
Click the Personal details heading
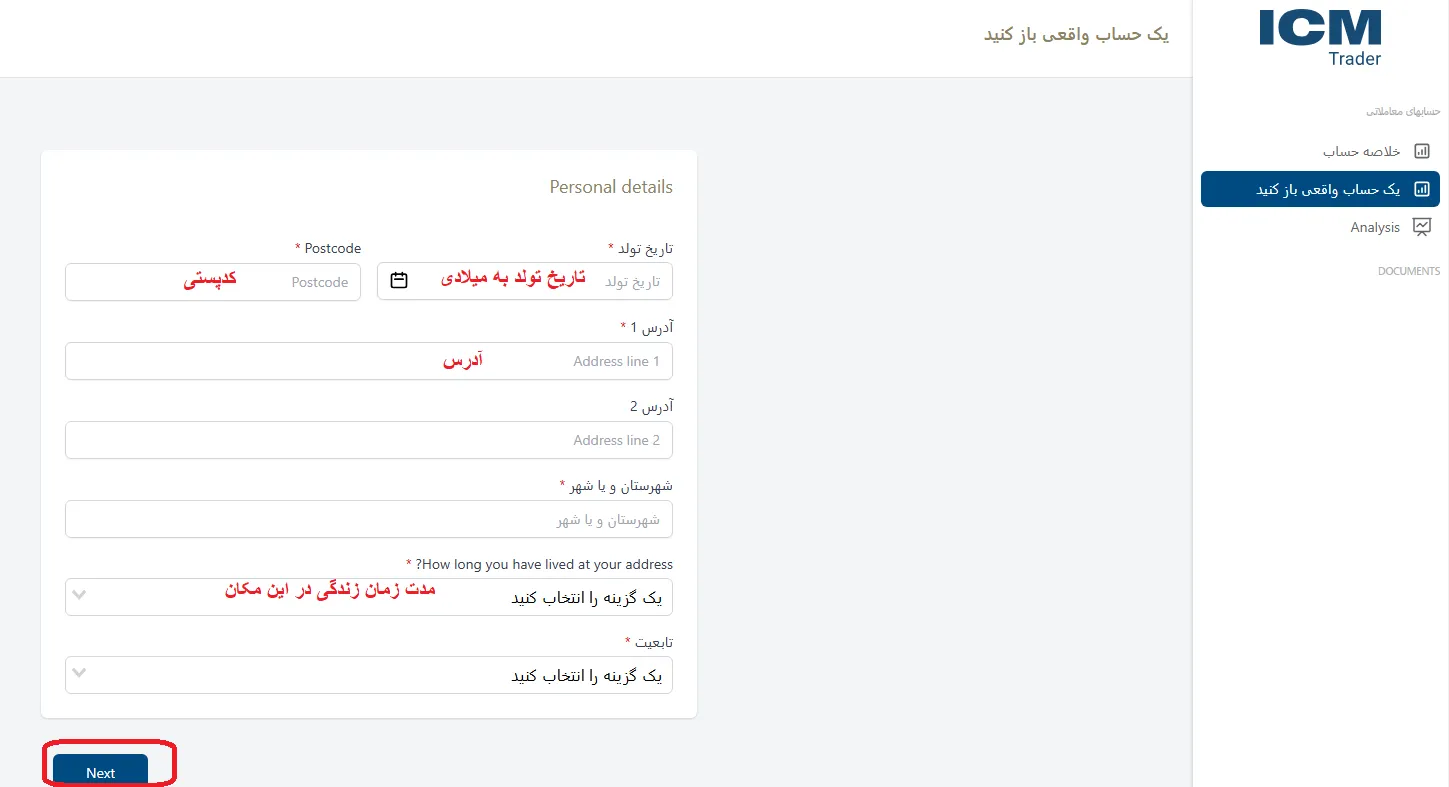point(610,187)
